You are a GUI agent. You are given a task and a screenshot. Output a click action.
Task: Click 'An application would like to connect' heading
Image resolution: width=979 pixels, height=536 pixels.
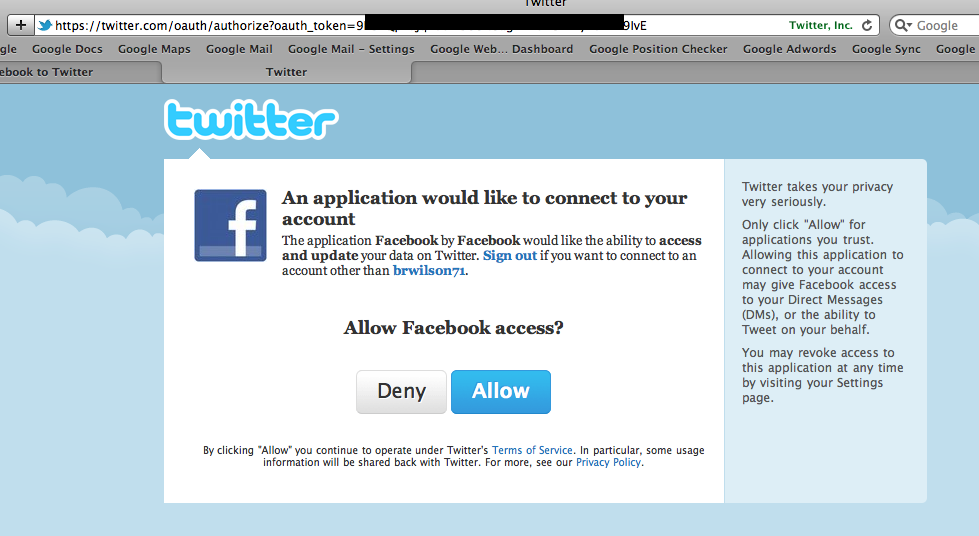484,208
